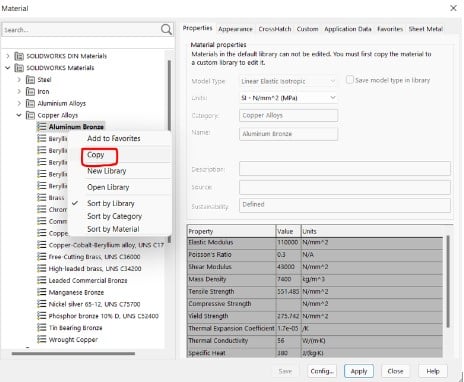Click the Source input field
Screen dimensions: 464x382
pyautogui.click(x=345, y=187)
